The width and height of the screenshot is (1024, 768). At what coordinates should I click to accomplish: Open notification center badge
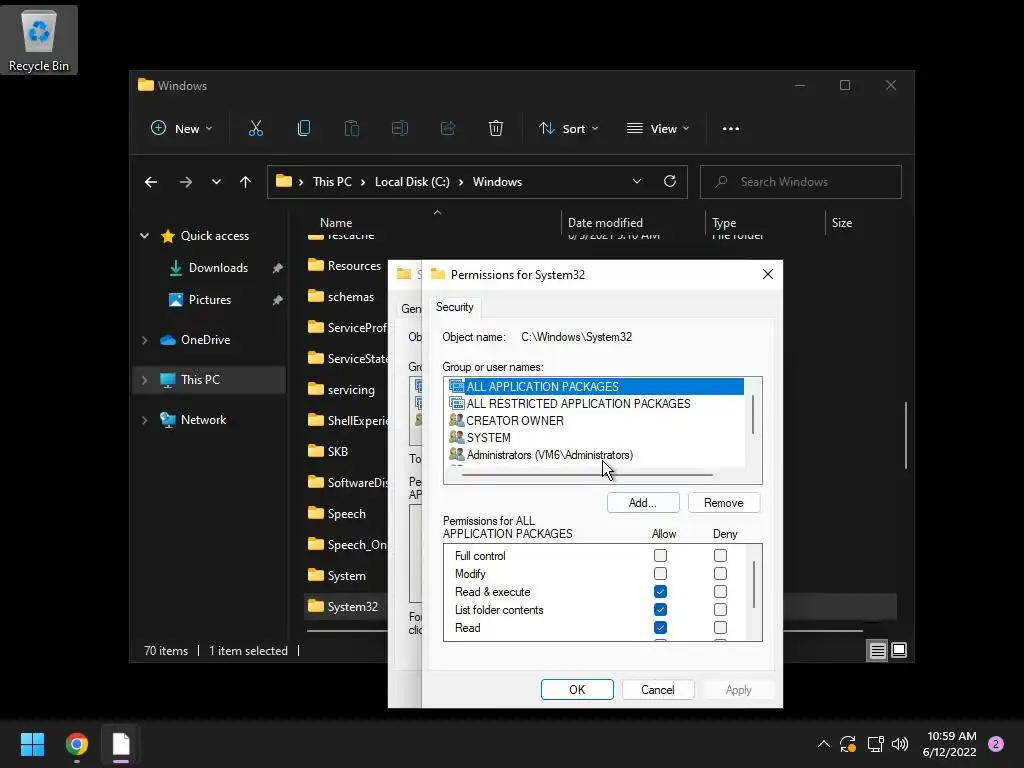(995, 744)
